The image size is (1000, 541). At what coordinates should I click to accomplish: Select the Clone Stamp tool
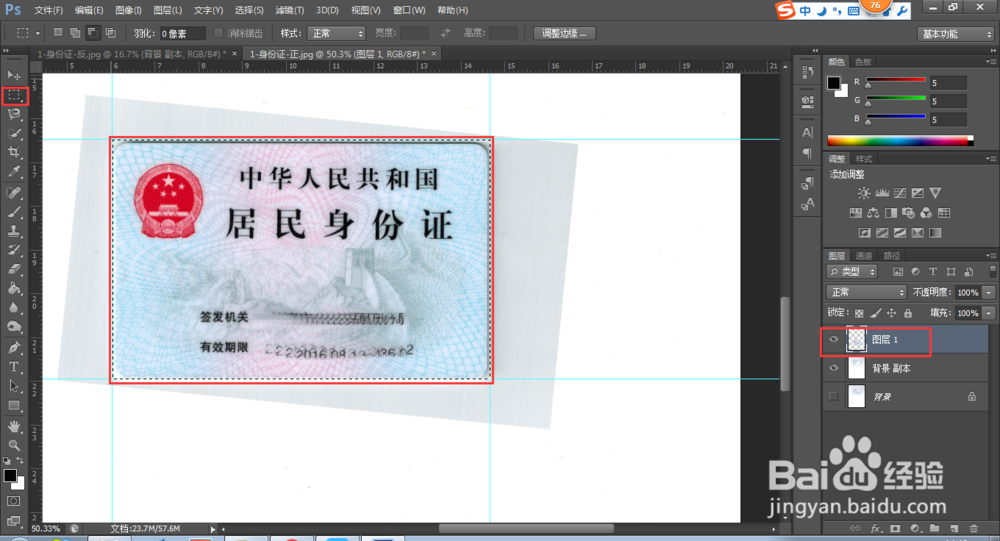[x=14, y=231]
